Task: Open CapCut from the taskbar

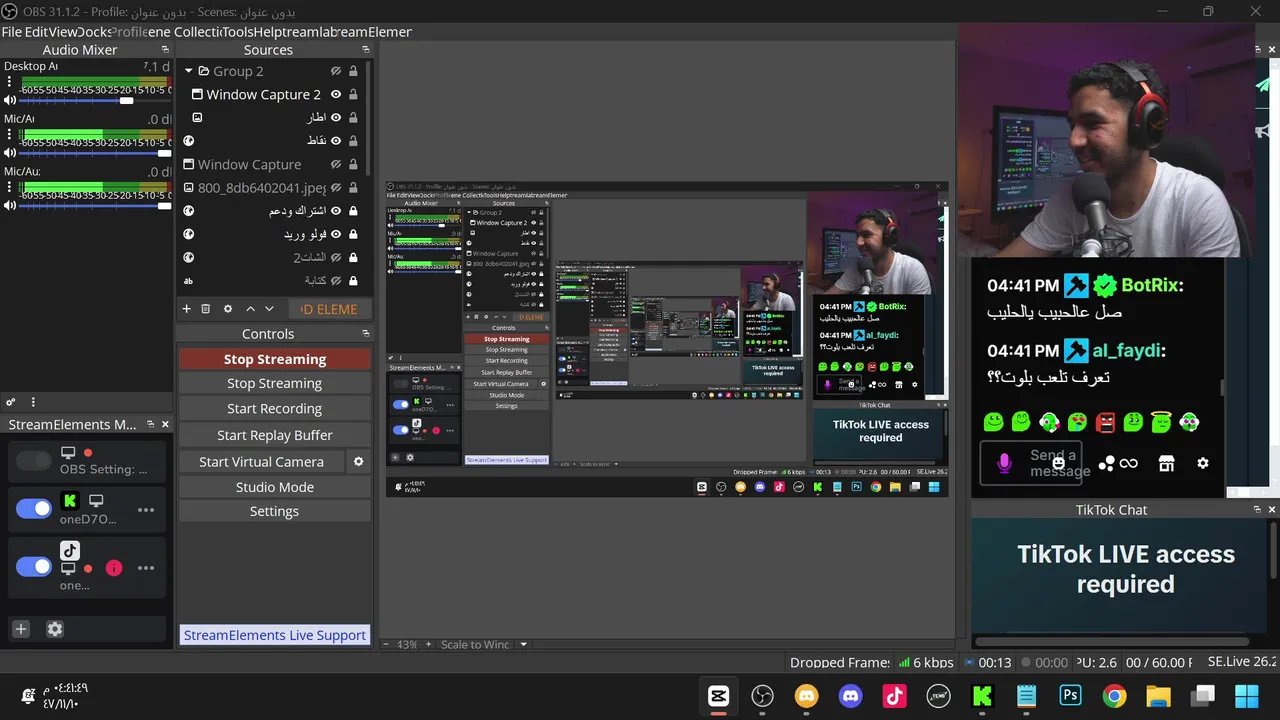Action: coord(719,696)
